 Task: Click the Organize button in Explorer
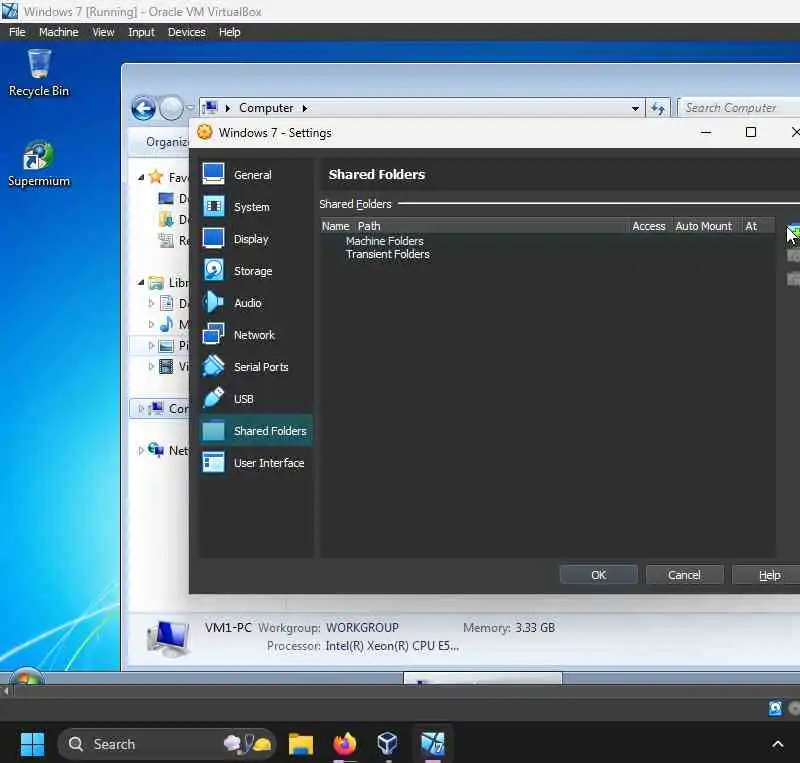167,141
